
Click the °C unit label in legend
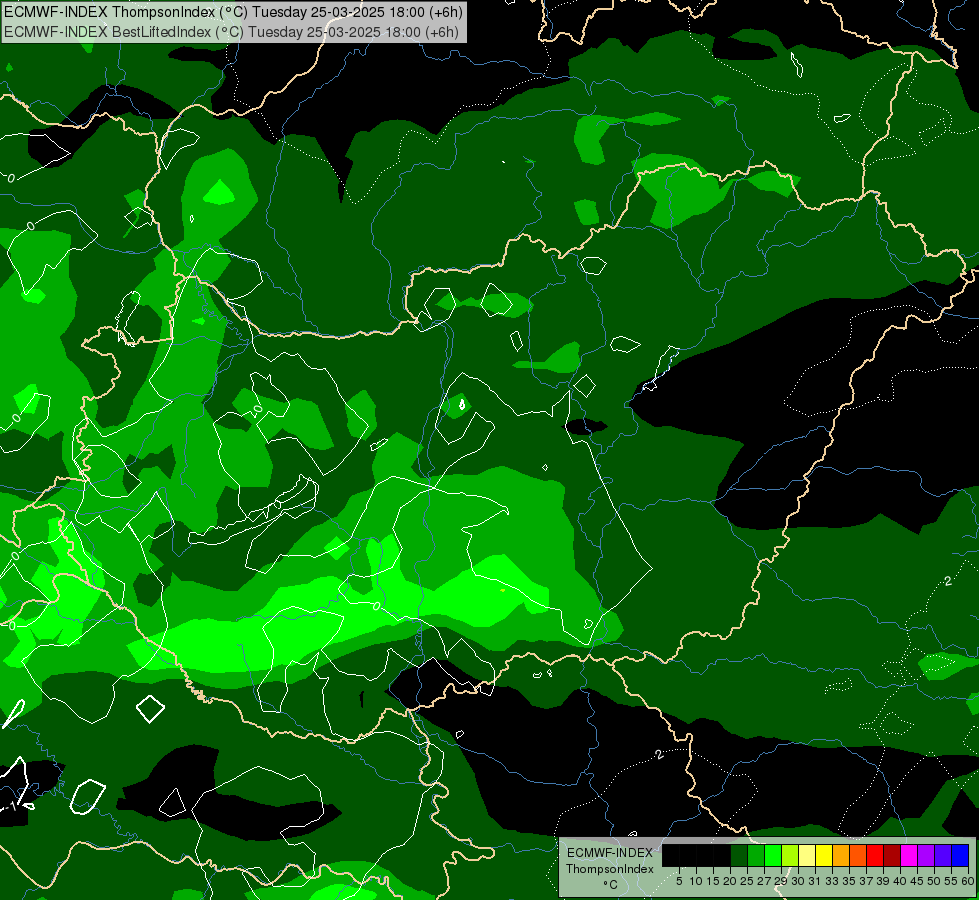611,884
